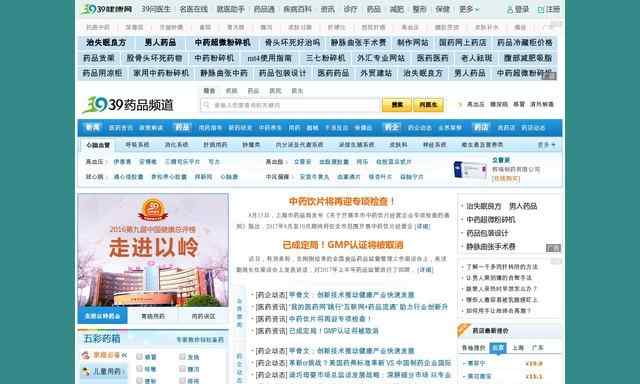Open 疾病百科 in top navigation
Screen dimensions: 640x384
tap(298, 9)
